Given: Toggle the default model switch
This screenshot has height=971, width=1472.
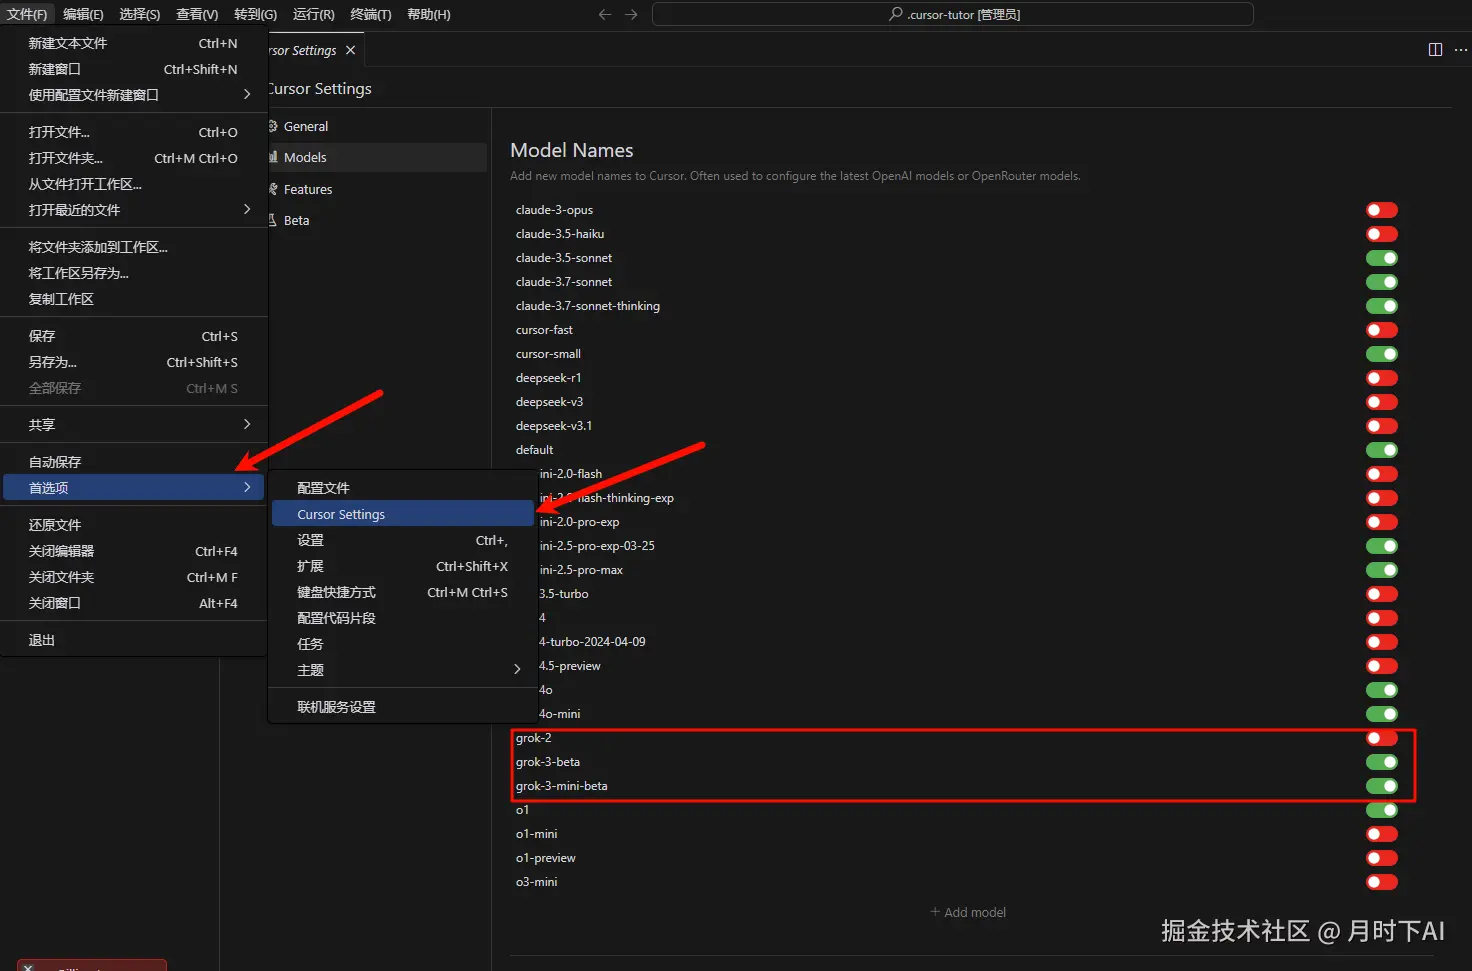Looking at the screenshot, I should (1382, 450).
